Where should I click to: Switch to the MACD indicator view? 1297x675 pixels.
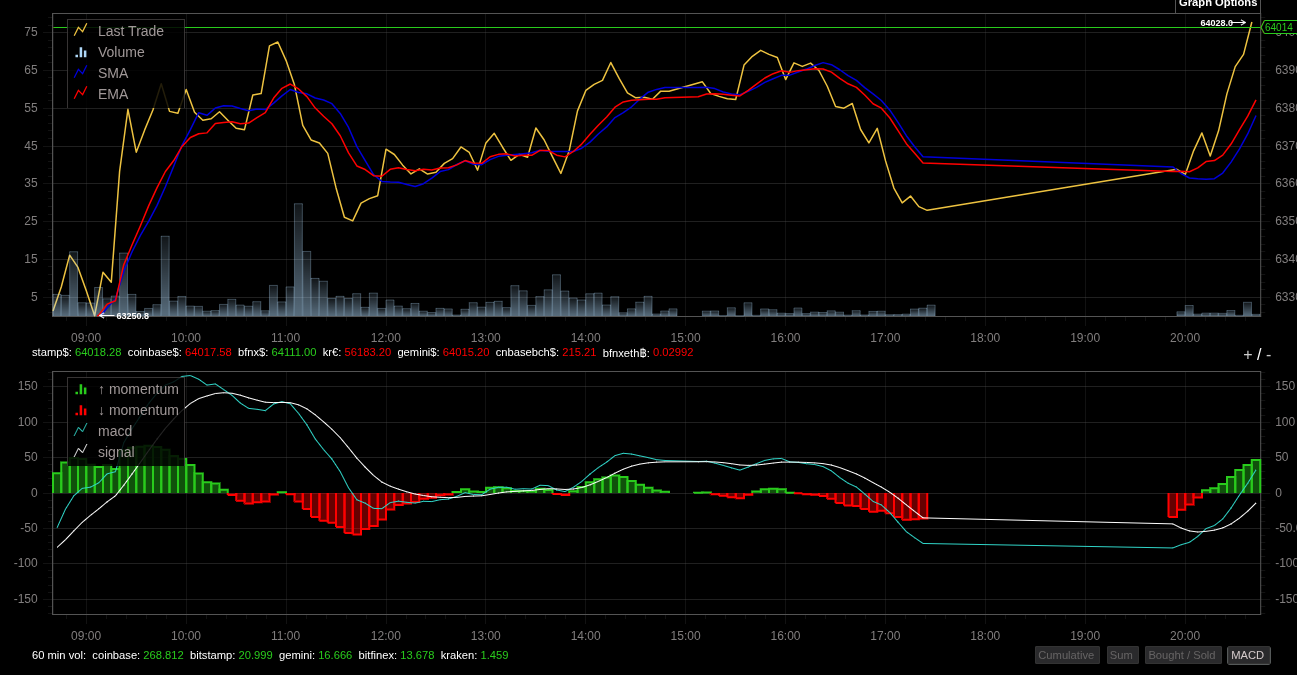(x=1248, y=655)
